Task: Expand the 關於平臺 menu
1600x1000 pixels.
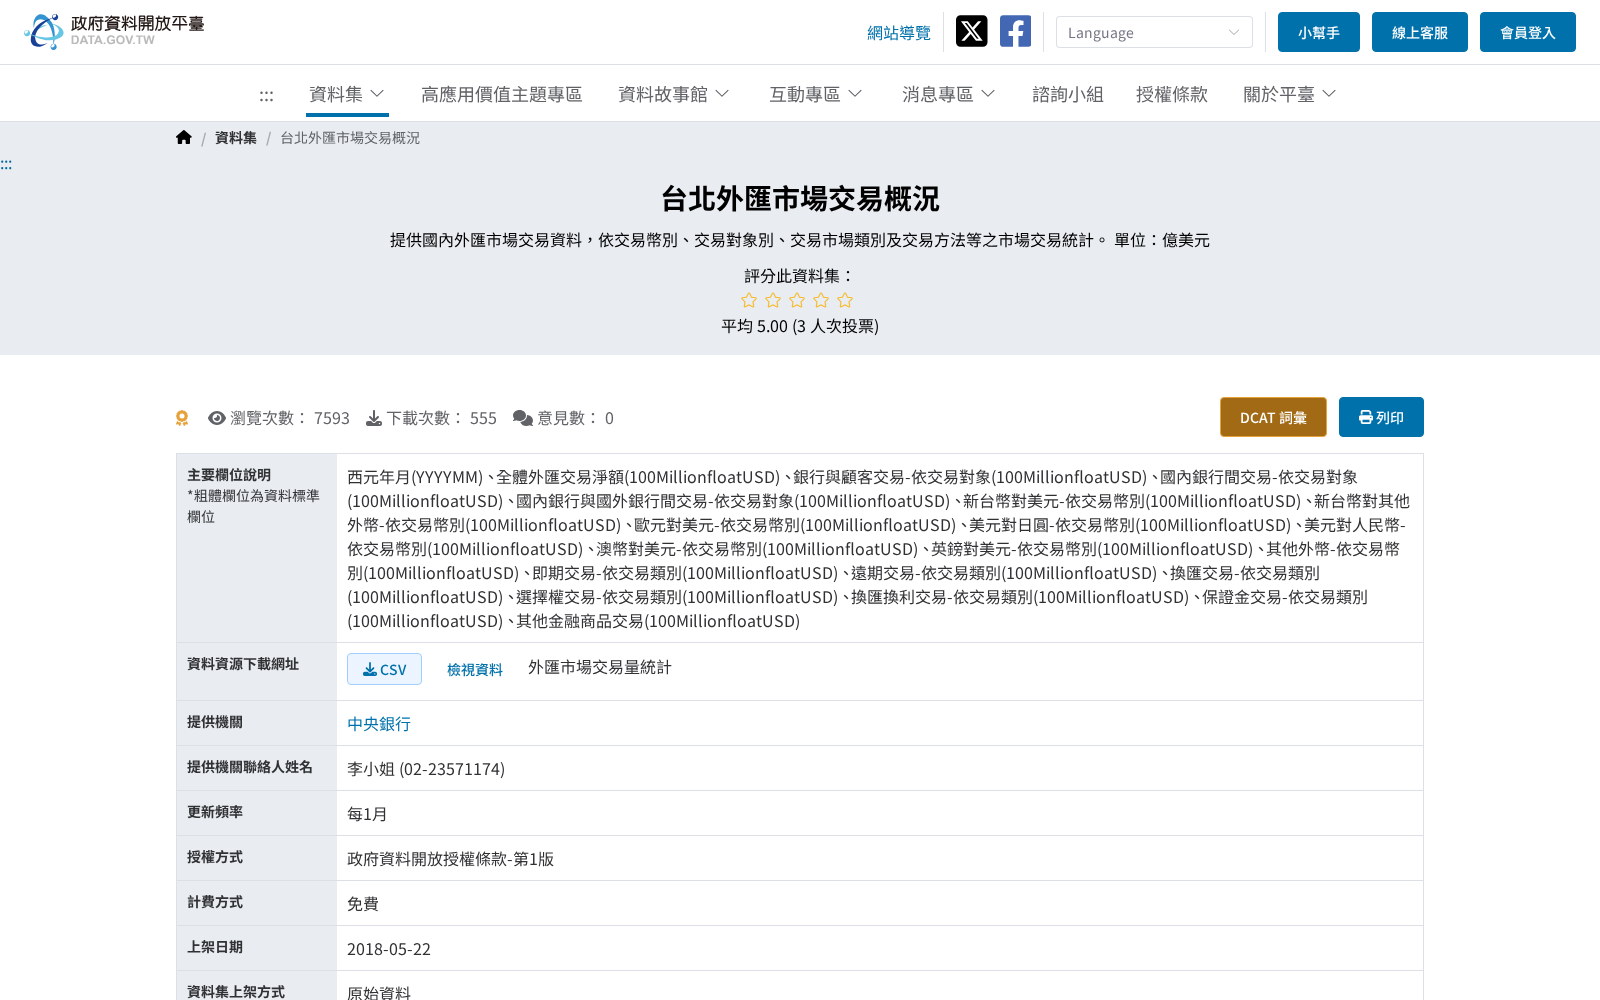Action: (1290, 94)
